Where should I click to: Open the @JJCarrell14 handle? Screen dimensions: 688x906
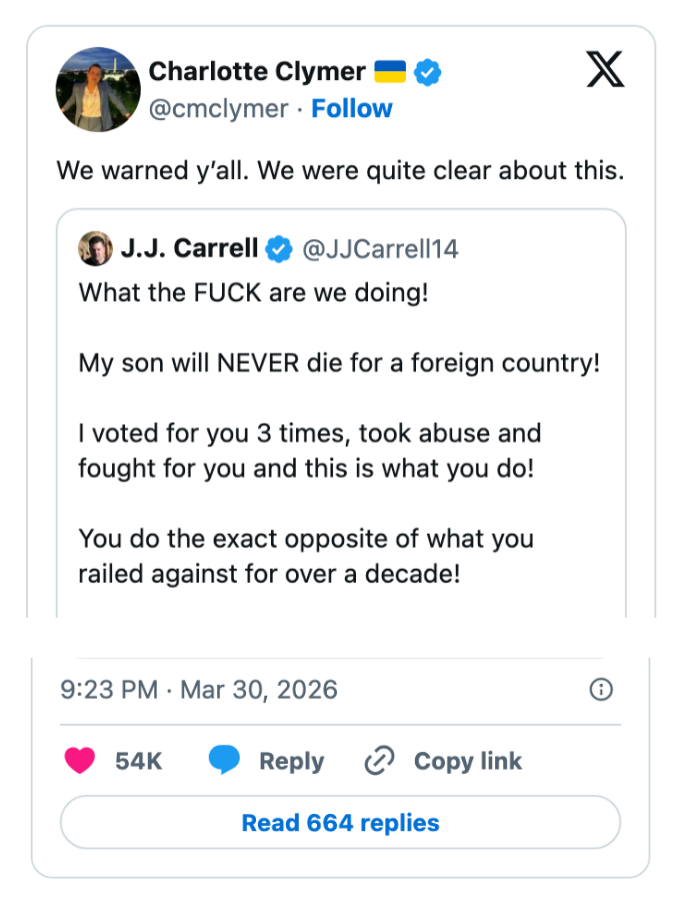pyautogui.click(x=380, y=249)
